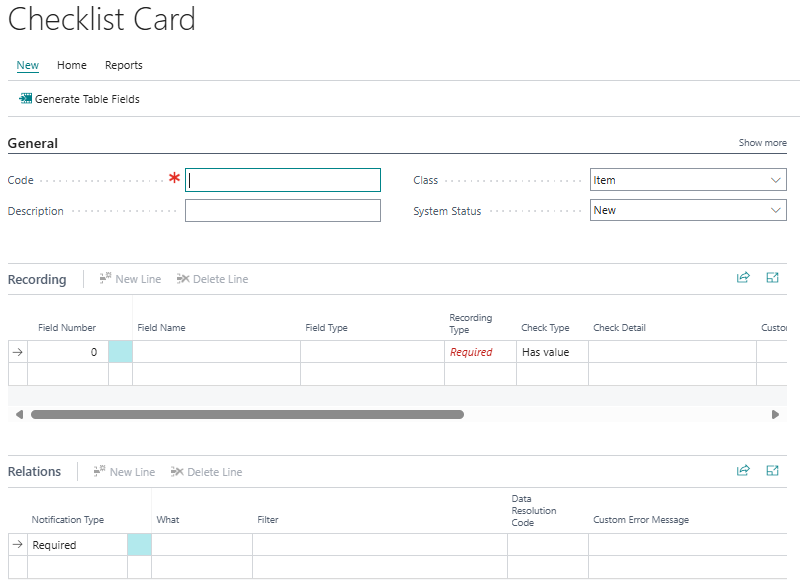800x580 pixels.
Task: Switch to the Reports tab
Action: (123, 65)
